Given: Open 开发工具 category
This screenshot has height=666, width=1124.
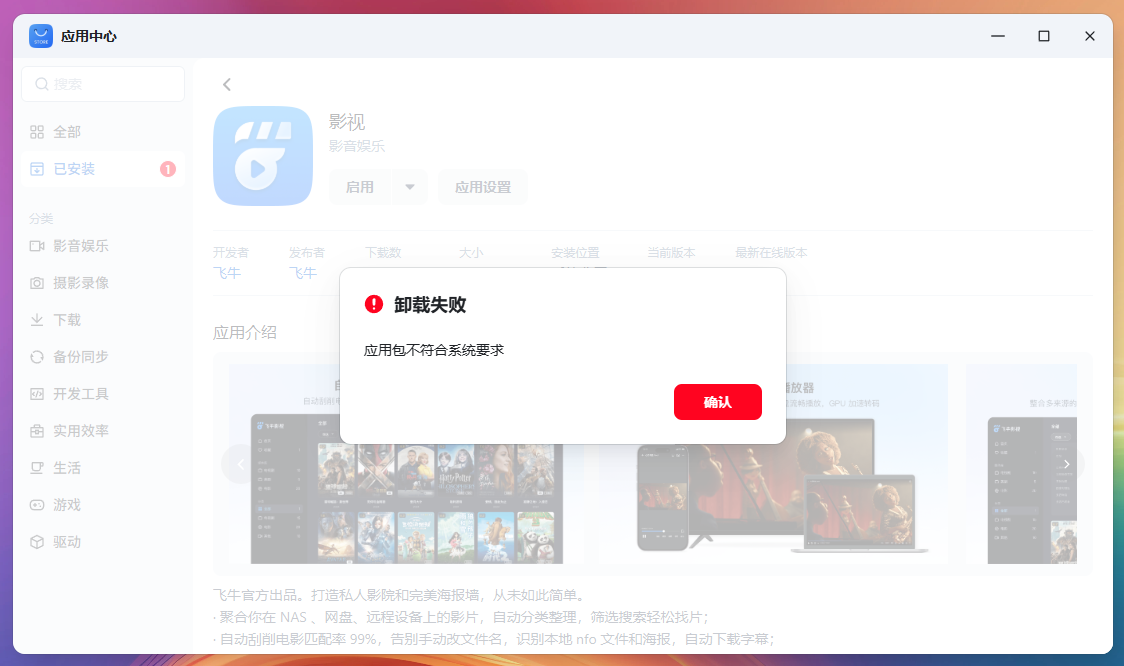Looking at the screenshot, I should click(103, 394).
